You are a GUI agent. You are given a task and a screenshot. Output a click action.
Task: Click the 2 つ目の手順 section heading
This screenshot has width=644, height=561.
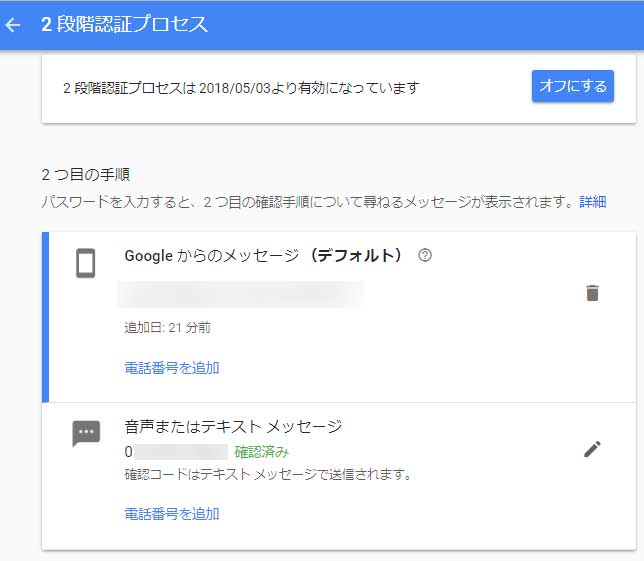(86, 174)
